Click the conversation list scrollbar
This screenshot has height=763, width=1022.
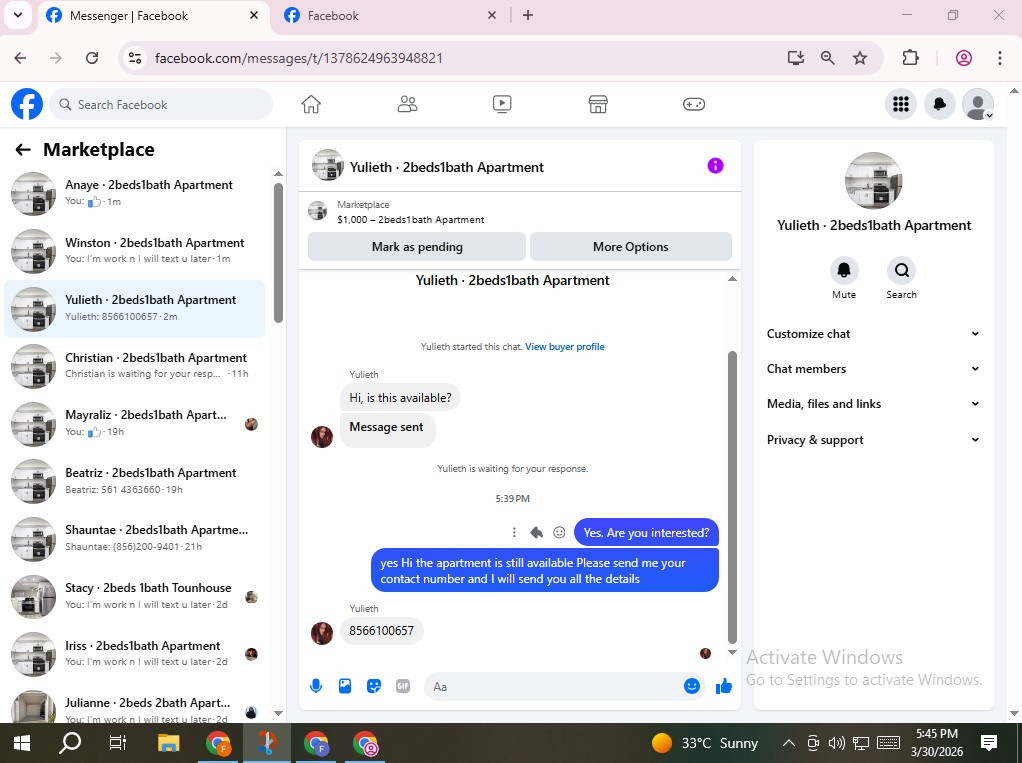(x=278, y=253)
